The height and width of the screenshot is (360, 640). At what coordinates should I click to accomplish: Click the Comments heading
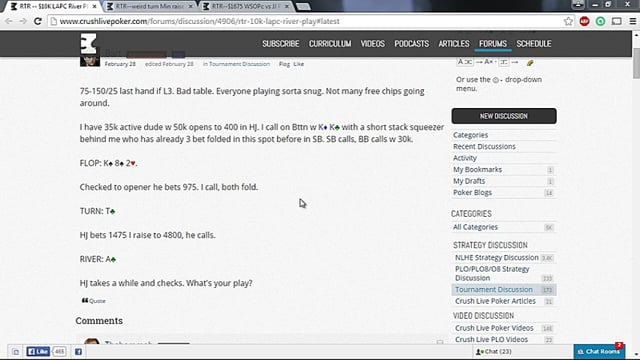tap(99, 321)
